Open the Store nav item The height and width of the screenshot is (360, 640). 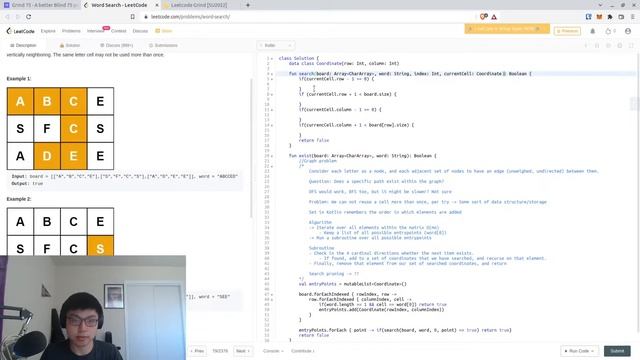[x=164, y=31]
